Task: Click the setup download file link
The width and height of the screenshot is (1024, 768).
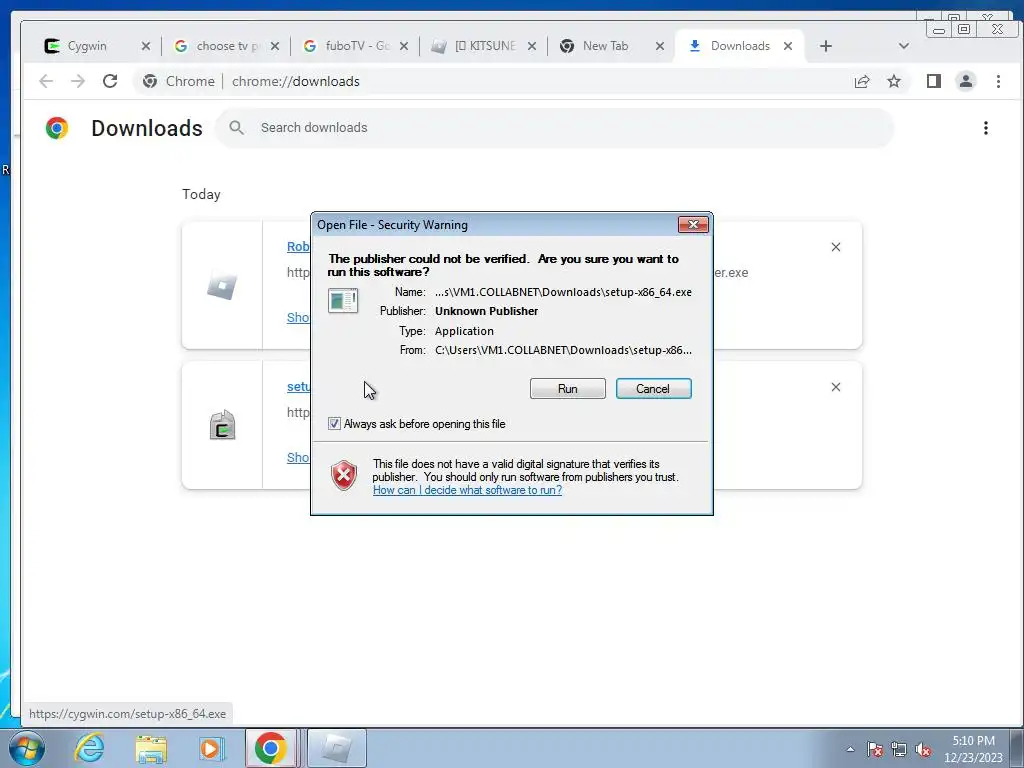Action: tap(298, 387)
